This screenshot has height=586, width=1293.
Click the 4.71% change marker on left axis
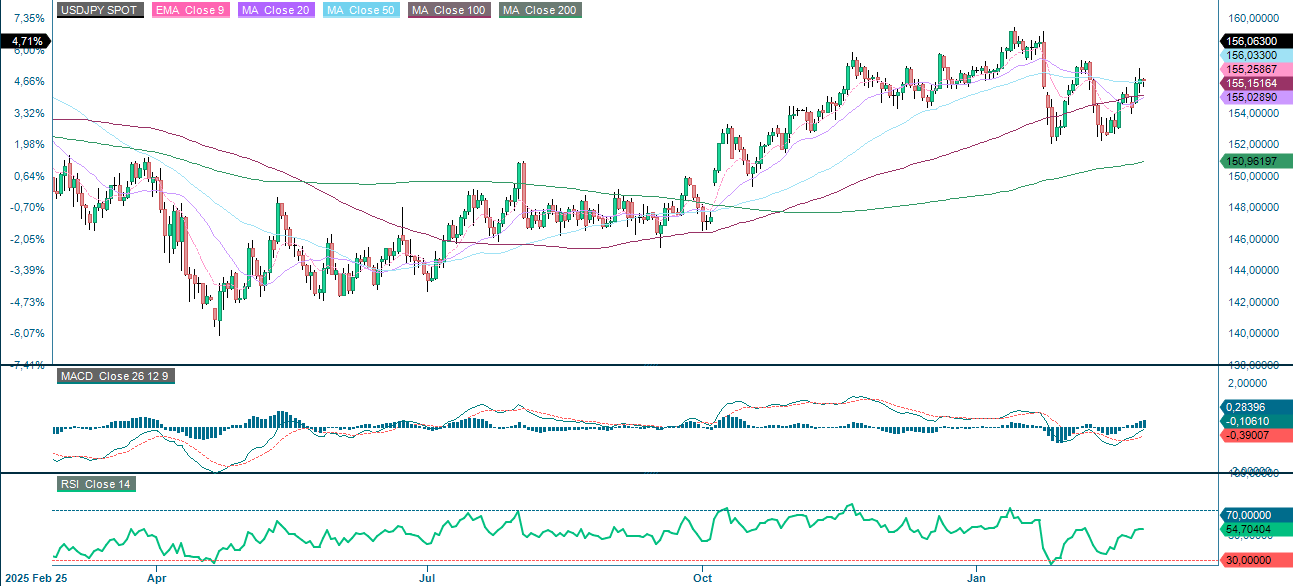tap(23, 42)
